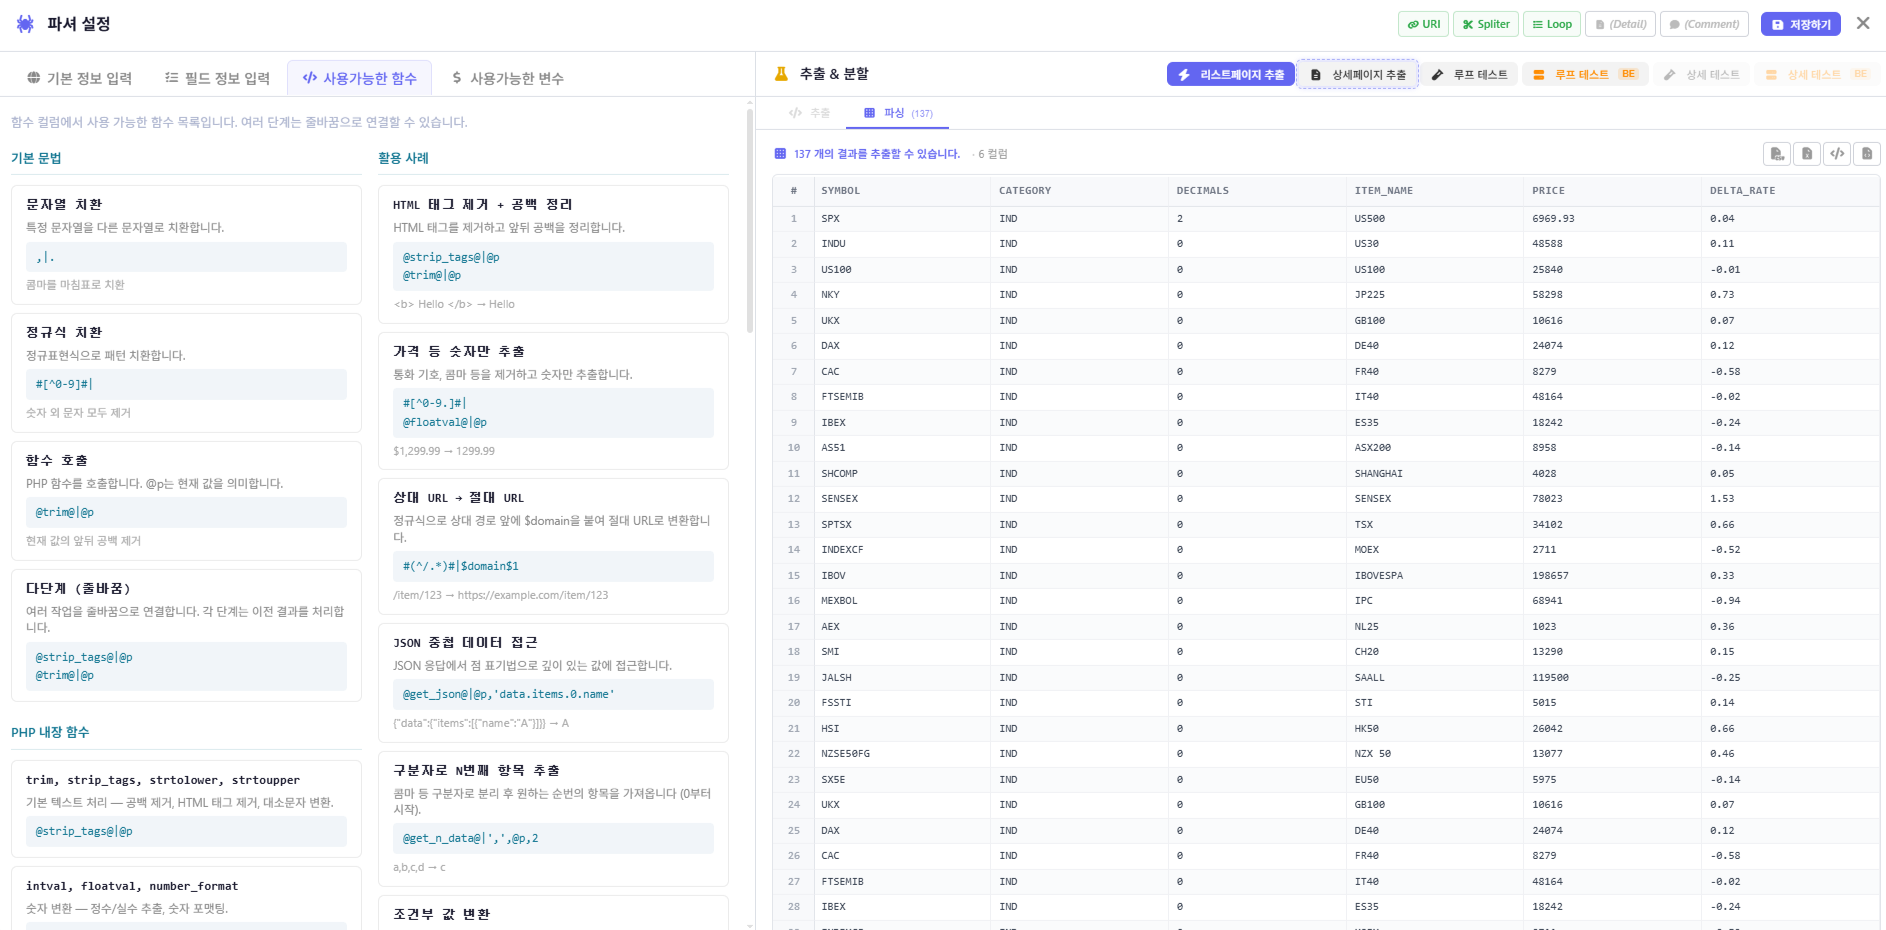
Task: Switch to the 기본 정보 입력 tab
Action: (x=79, y=78)
